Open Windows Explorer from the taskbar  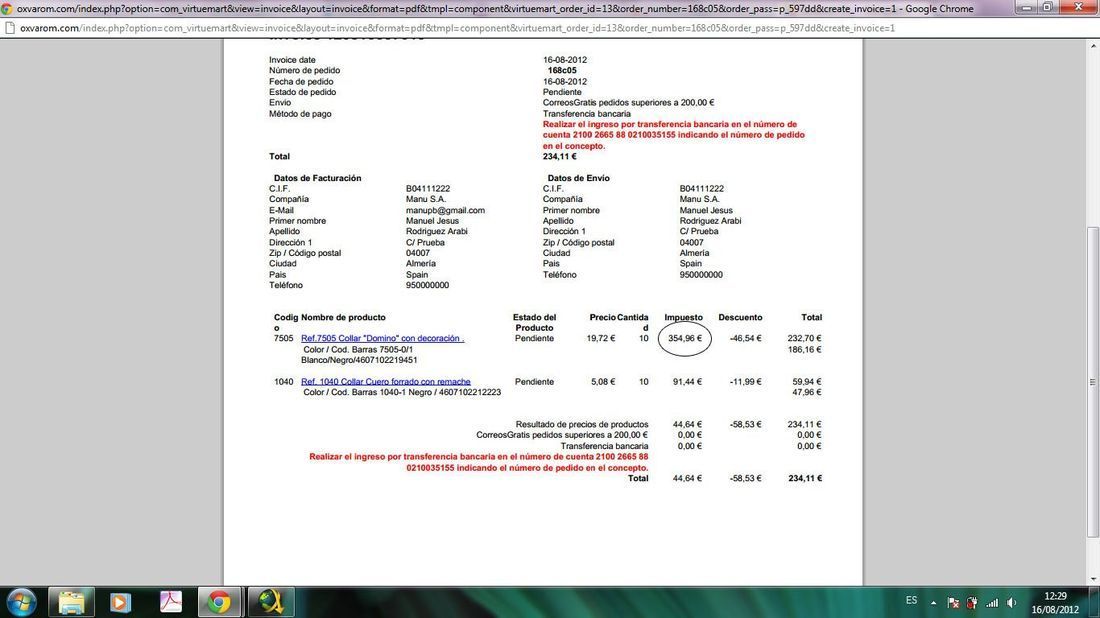71,602
